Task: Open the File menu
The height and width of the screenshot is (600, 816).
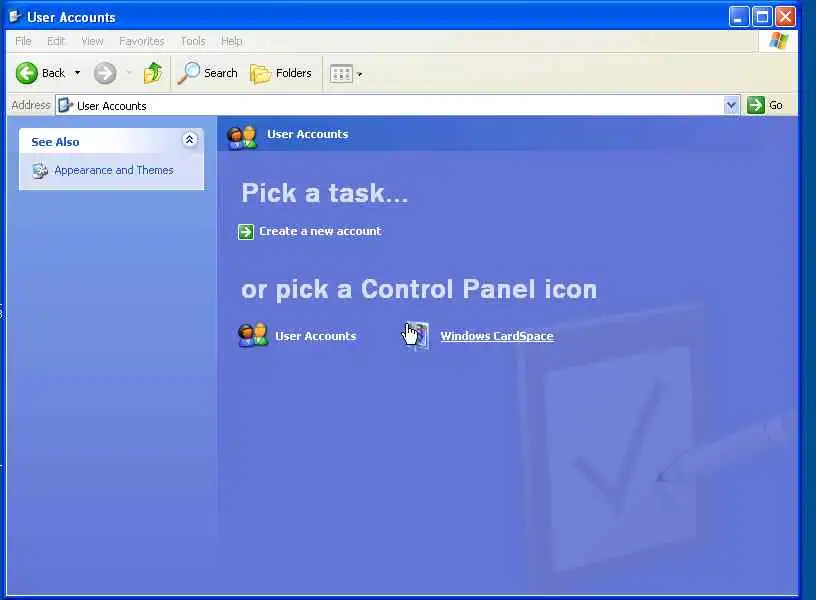Action: (23, 41)
